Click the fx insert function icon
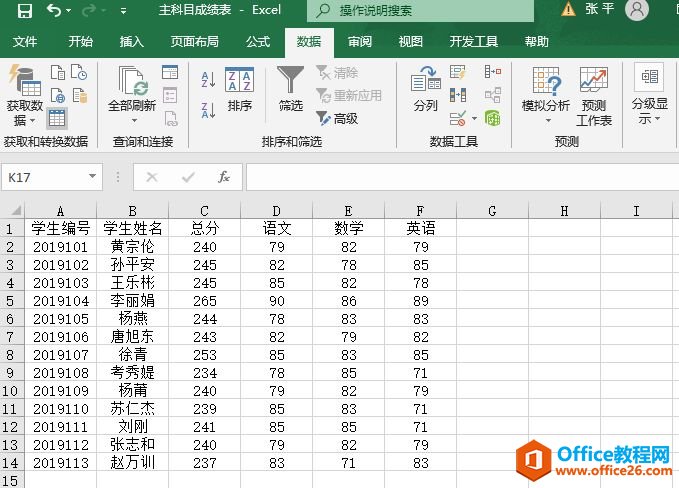 224,177
